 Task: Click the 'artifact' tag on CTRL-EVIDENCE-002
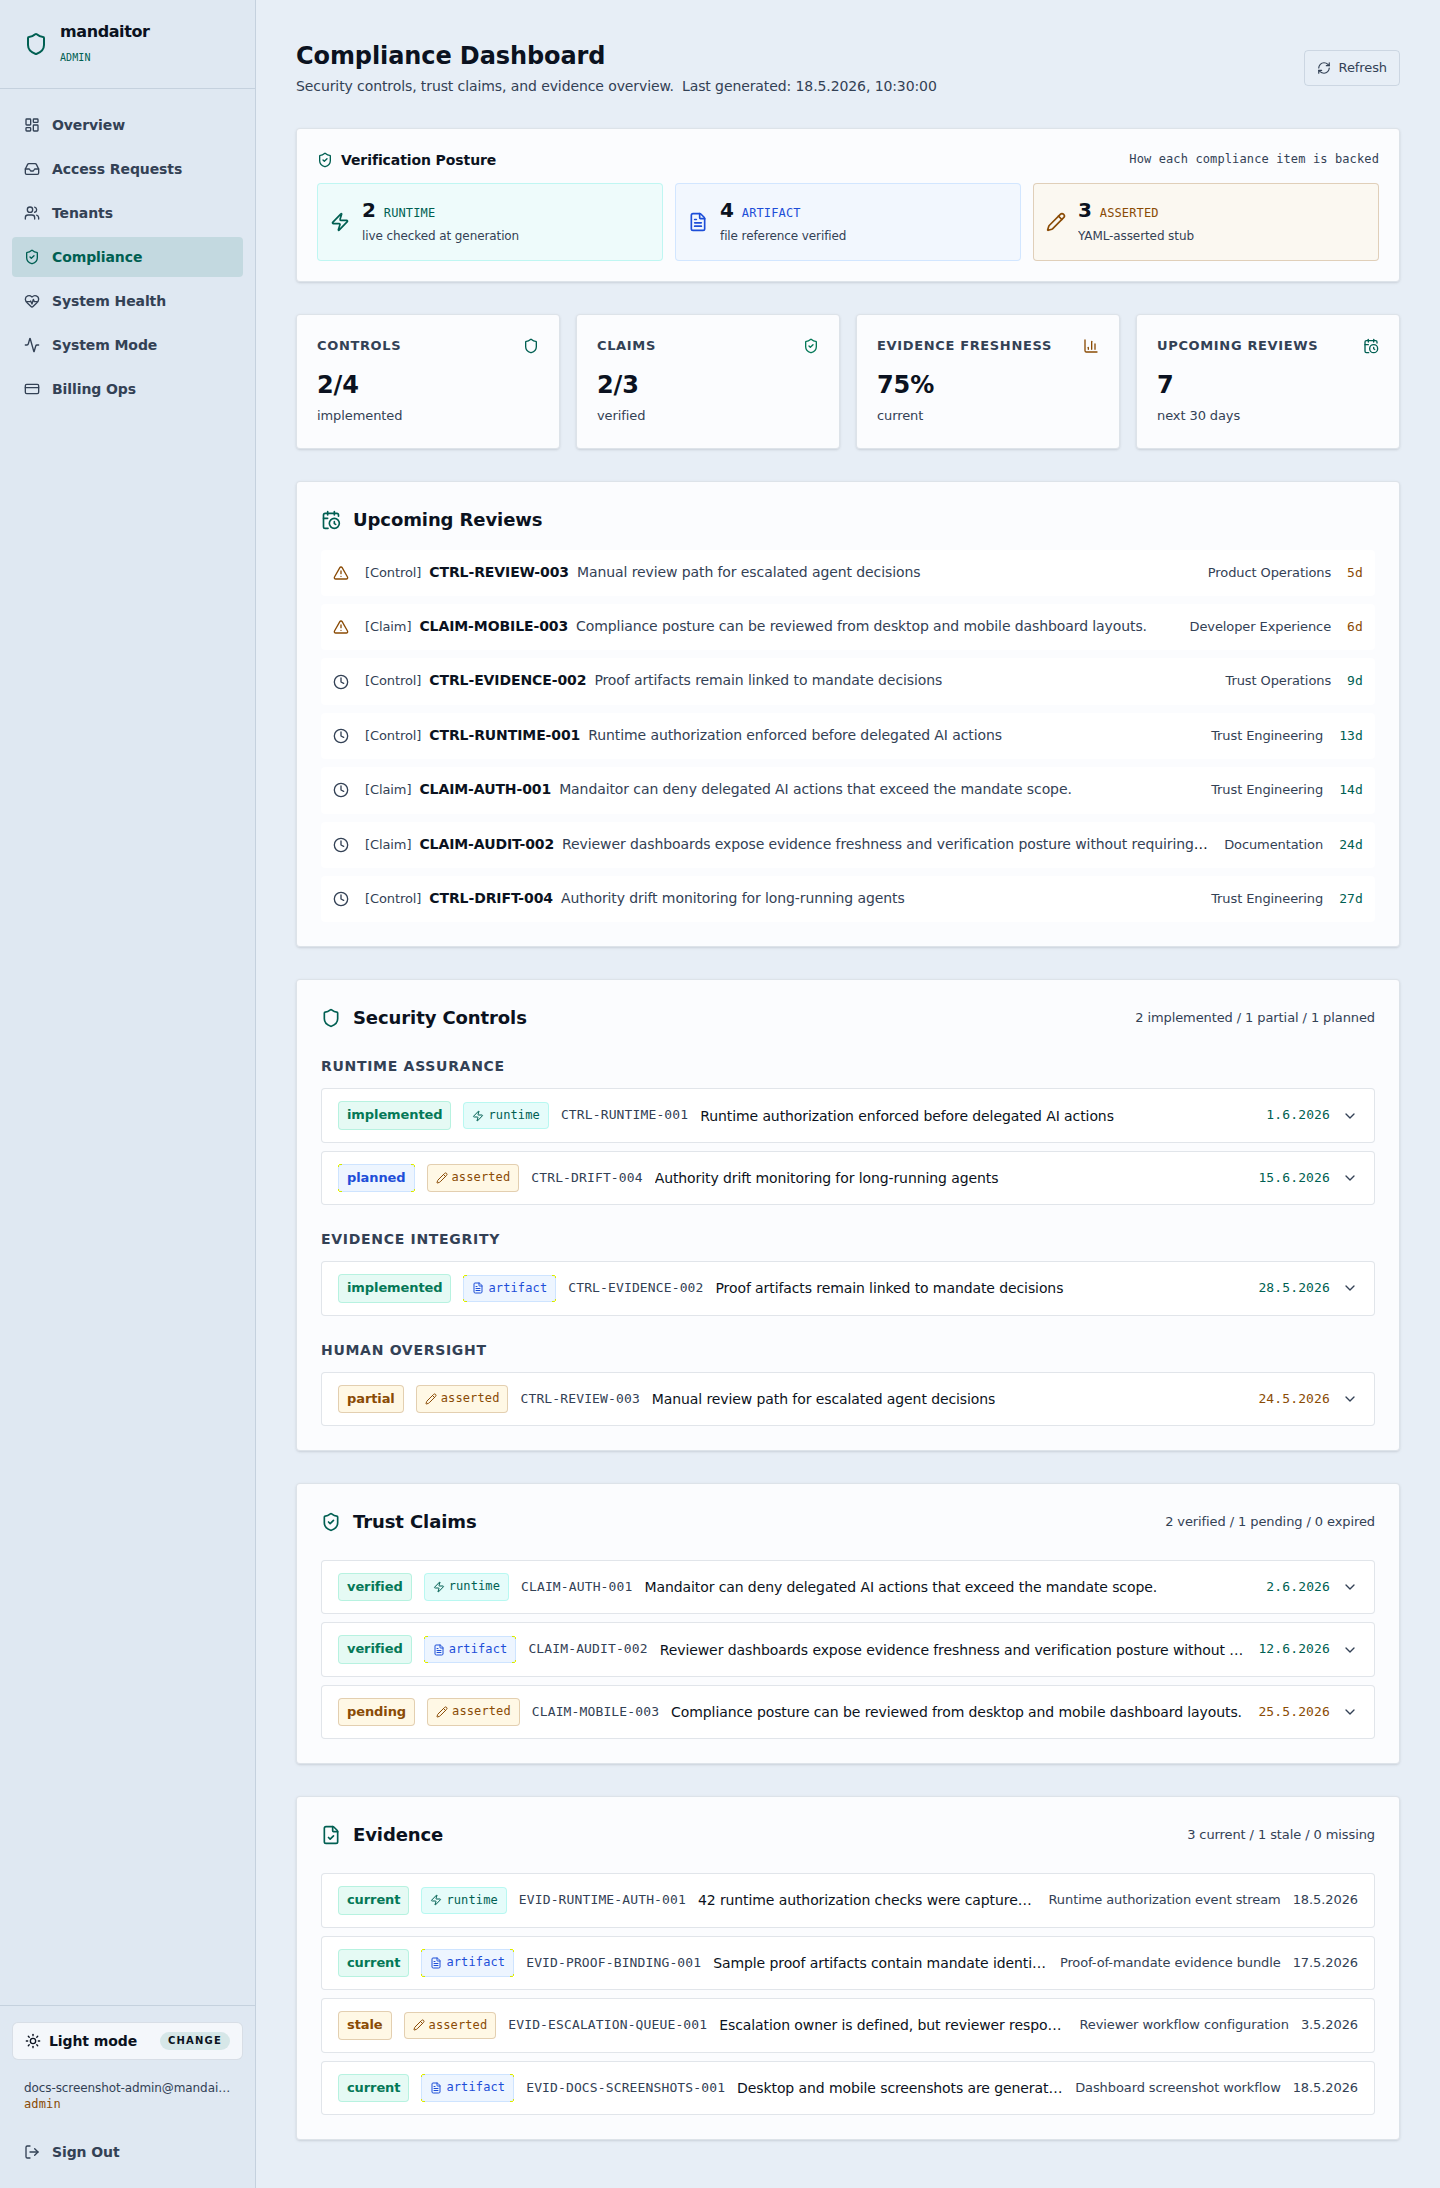coord(509,1288)
